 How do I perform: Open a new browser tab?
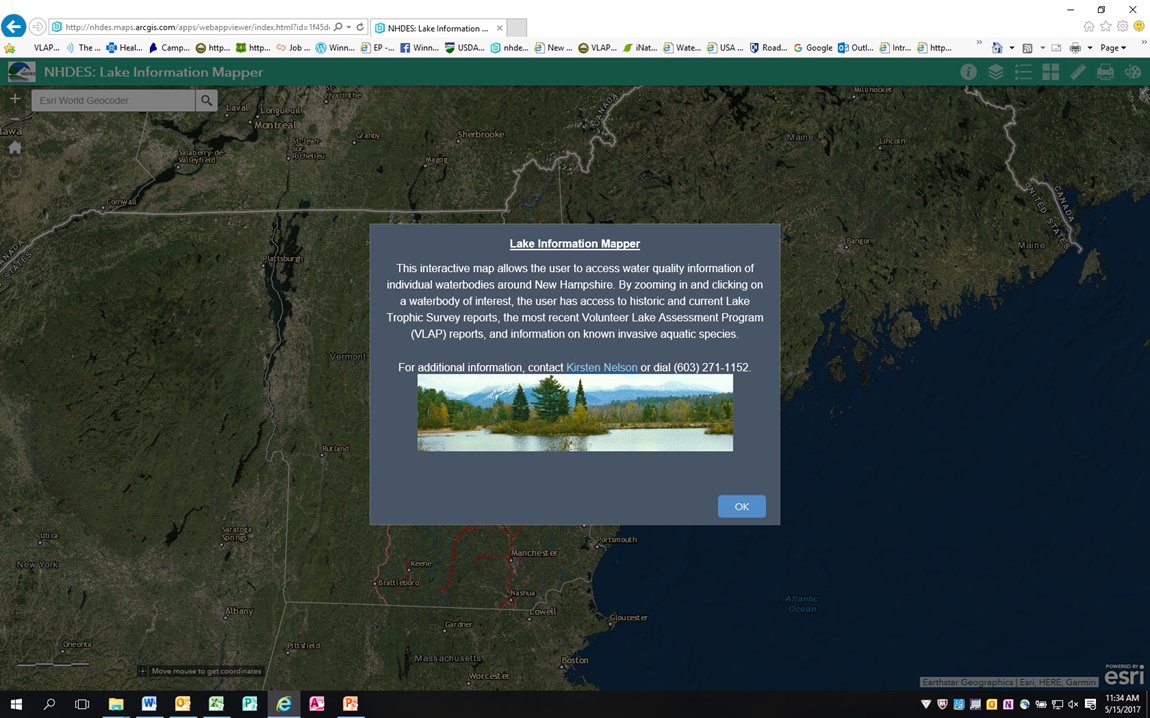pos(516,28)
